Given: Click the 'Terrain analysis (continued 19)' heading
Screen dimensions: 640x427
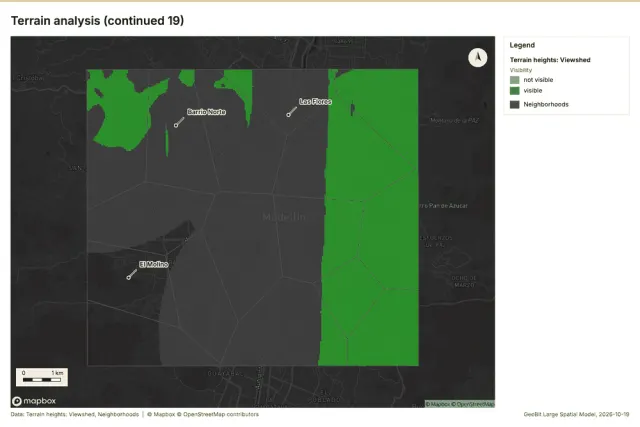Looking at the screenshot, I should point(98,20).
